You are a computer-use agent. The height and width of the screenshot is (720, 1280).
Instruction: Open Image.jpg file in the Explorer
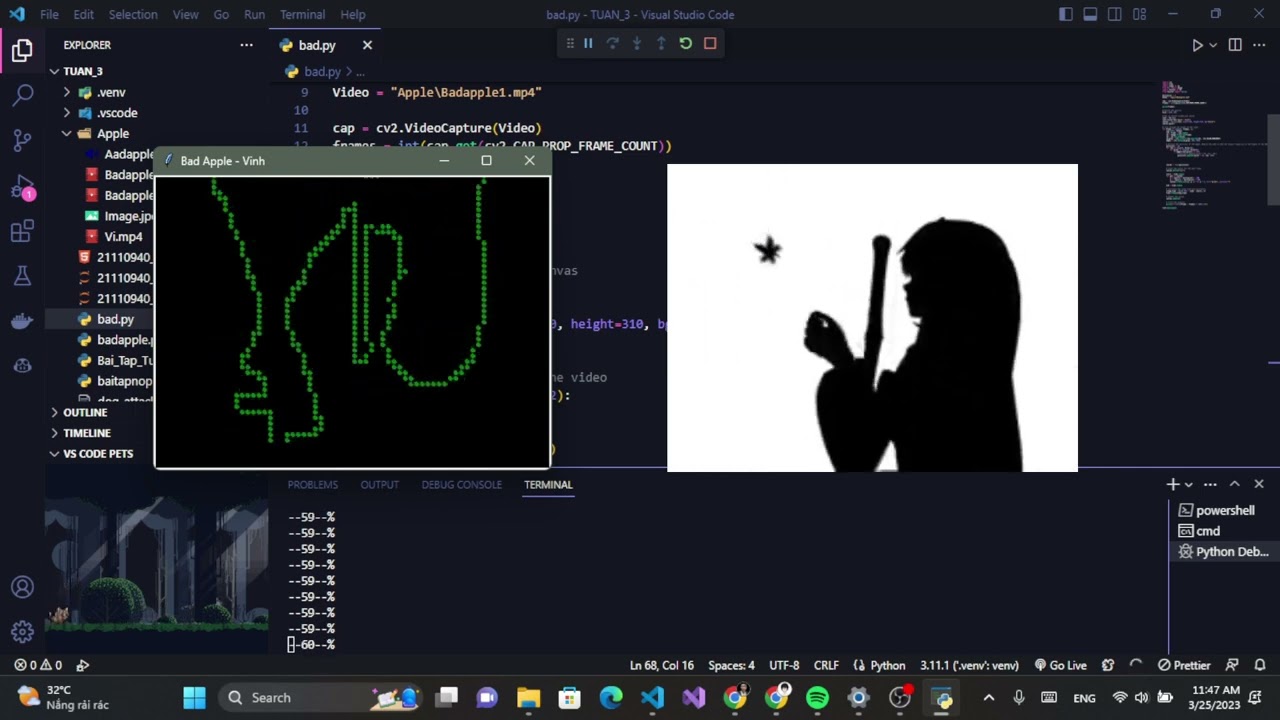[128, 216]
